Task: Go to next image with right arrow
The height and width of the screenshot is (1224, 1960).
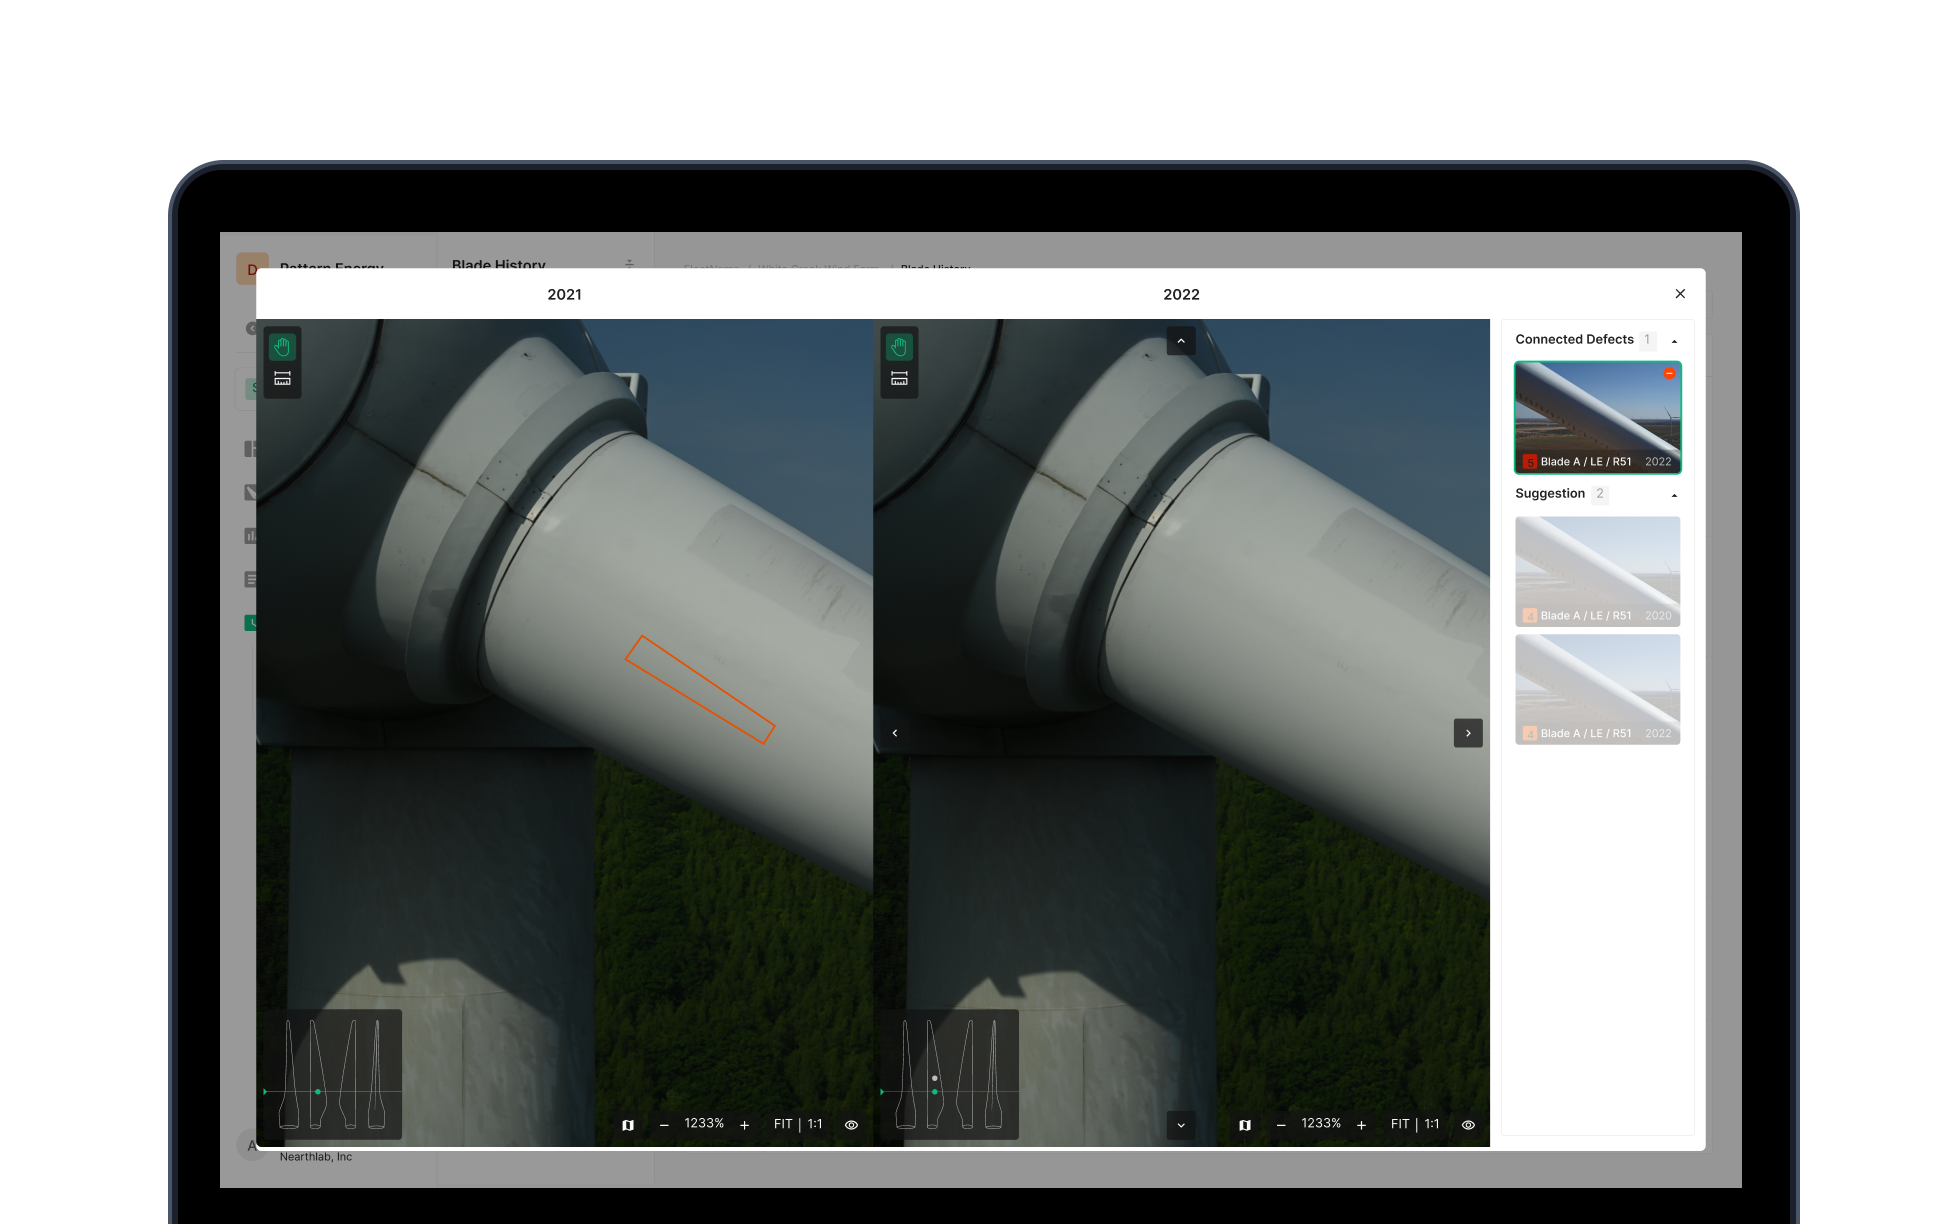Action: [1468, 733]
